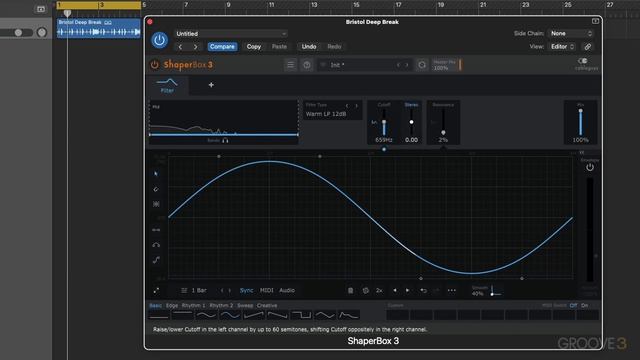Image resolution: width=640 pixels, height=360 pixels.
Task: Click the Smooth 40% control
Action: pos(486,291)
